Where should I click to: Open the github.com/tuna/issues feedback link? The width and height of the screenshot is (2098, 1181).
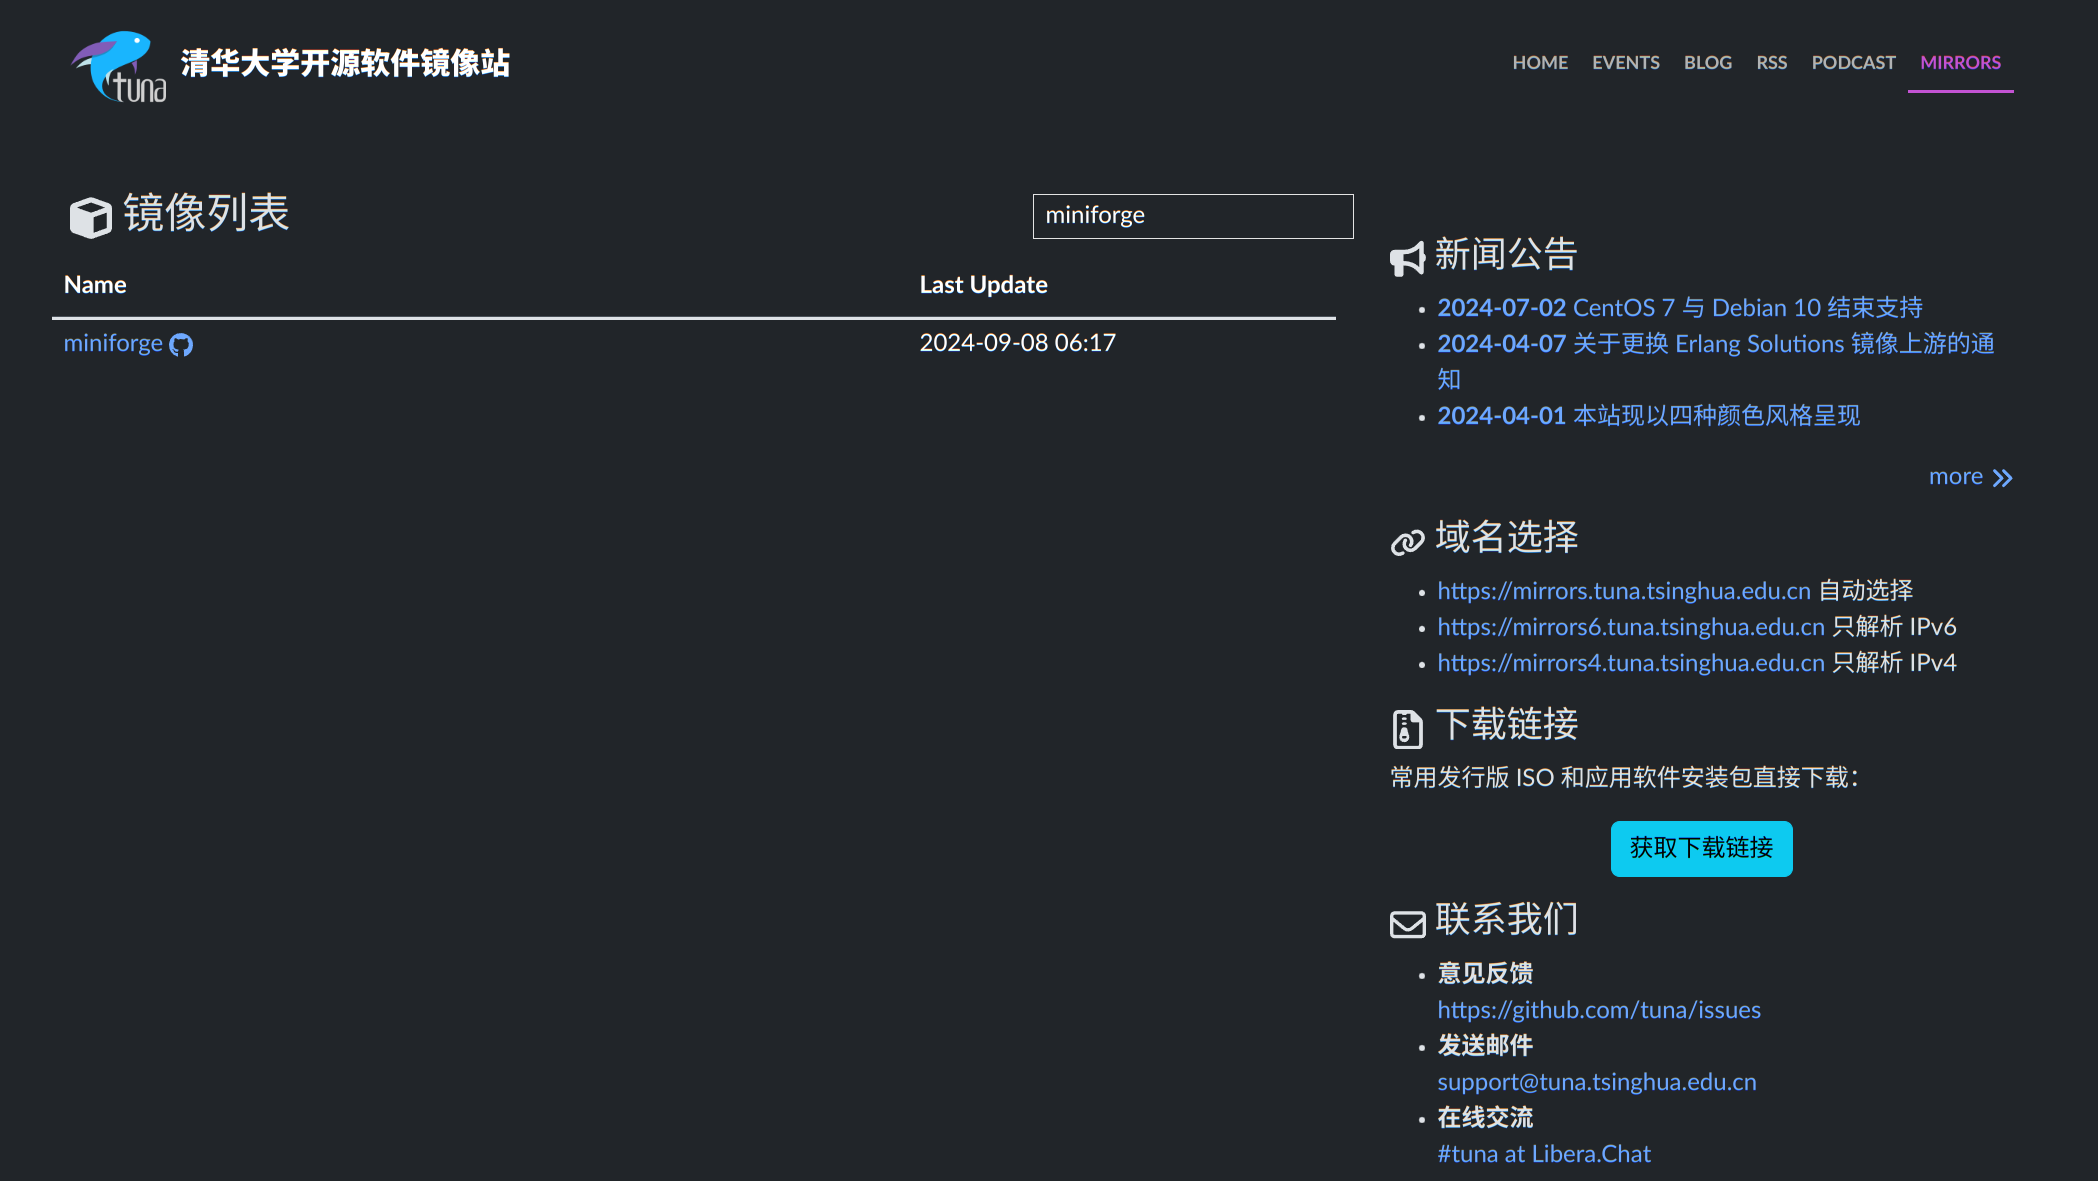tap(1599, 1010)
